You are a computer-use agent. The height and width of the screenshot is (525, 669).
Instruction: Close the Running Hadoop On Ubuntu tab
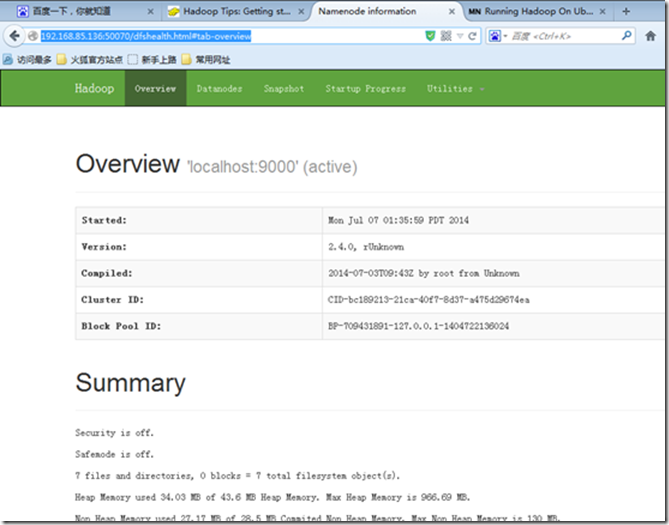602,12
